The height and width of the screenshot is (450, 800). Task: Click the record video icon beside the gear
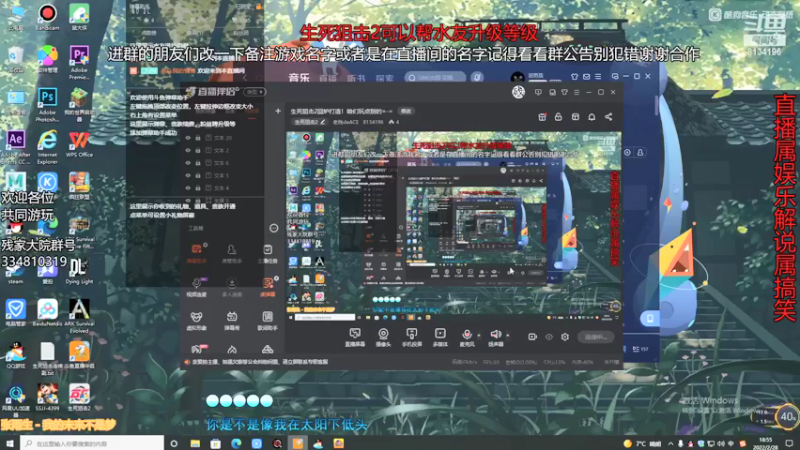(x=532, y=337)
